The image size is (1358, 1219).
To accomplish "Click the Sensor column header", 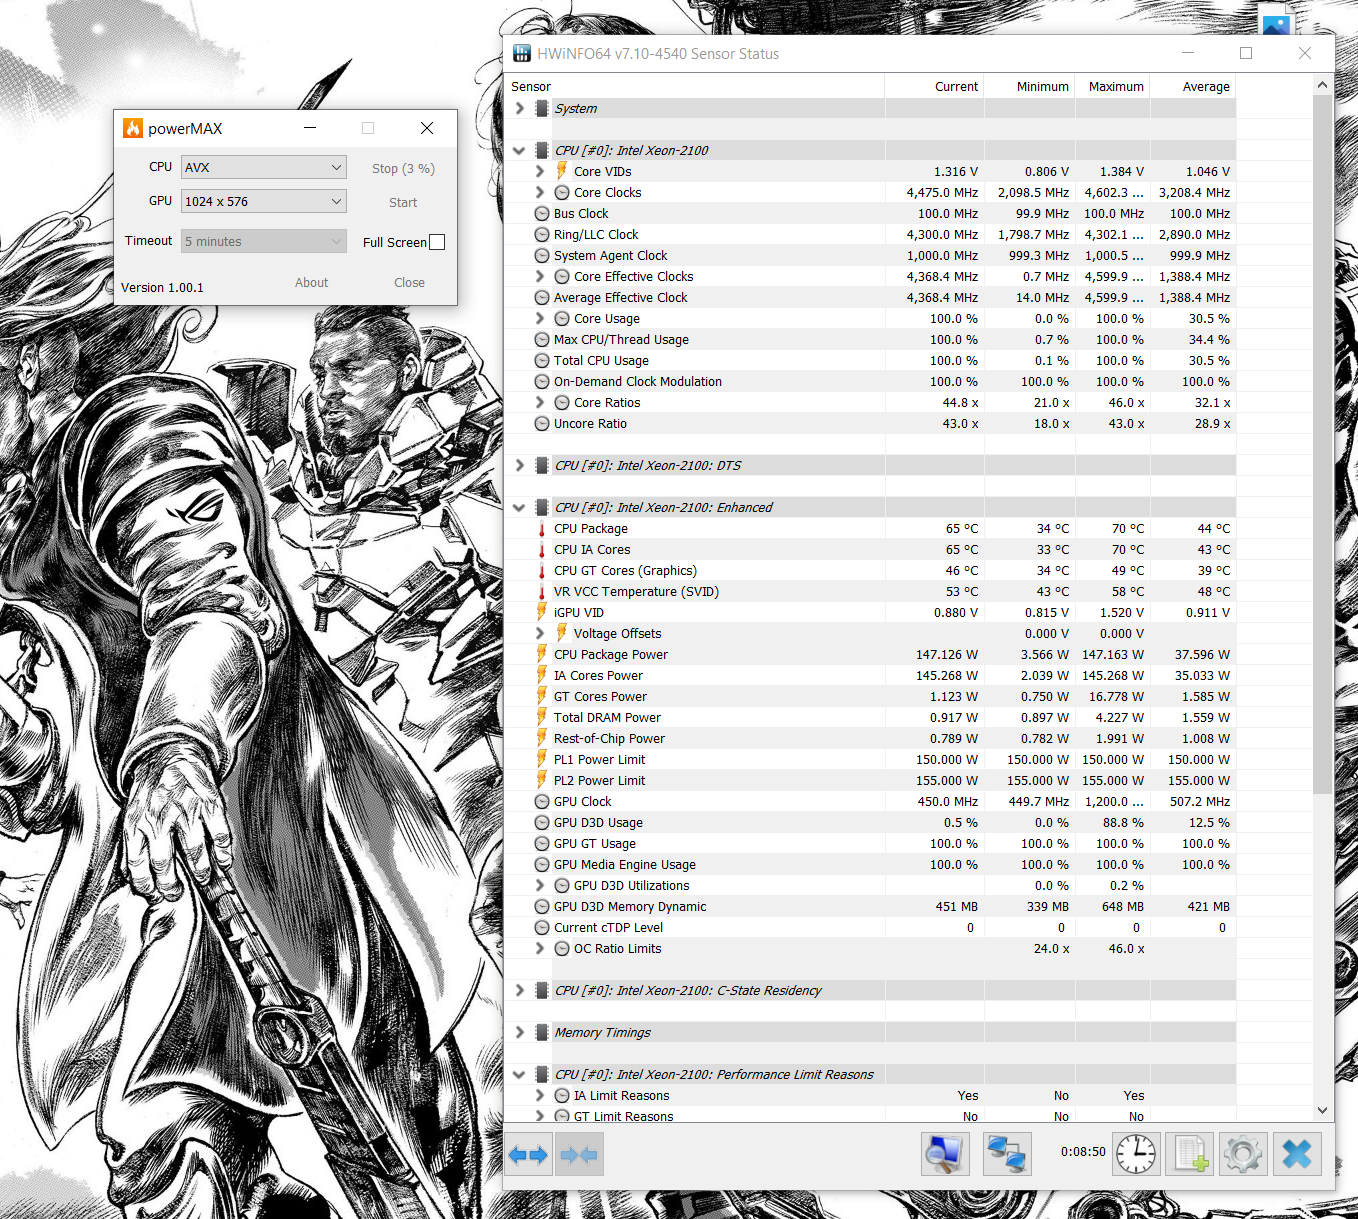I will coord(695,86).
